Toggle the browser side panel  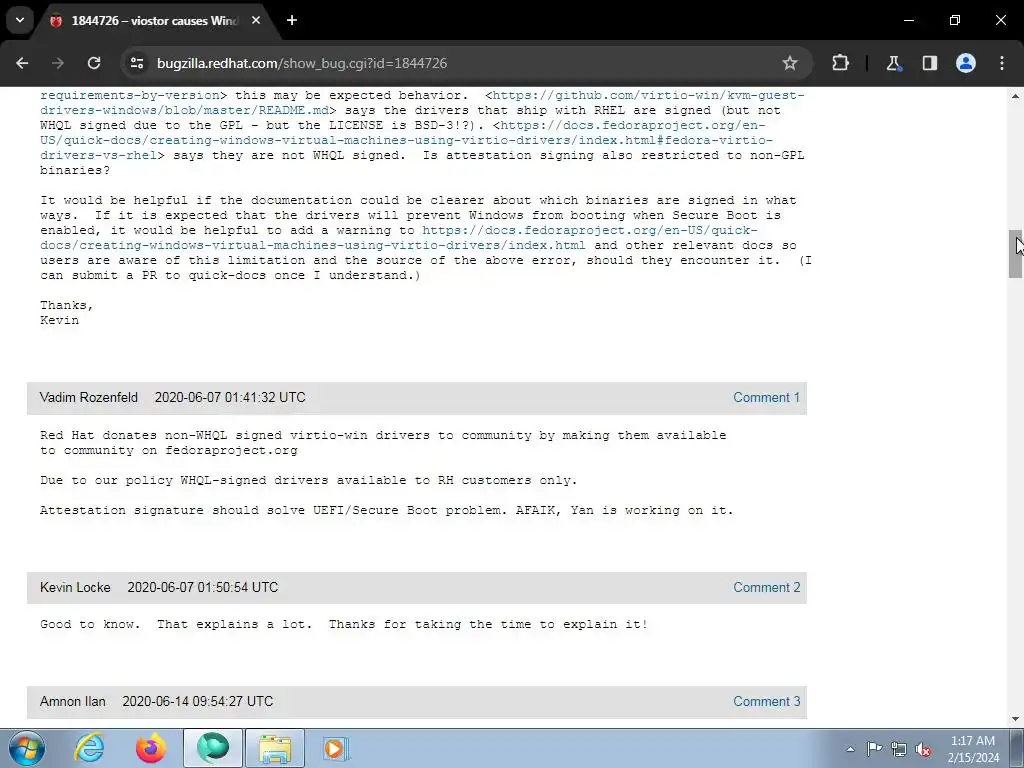point(929,63)
